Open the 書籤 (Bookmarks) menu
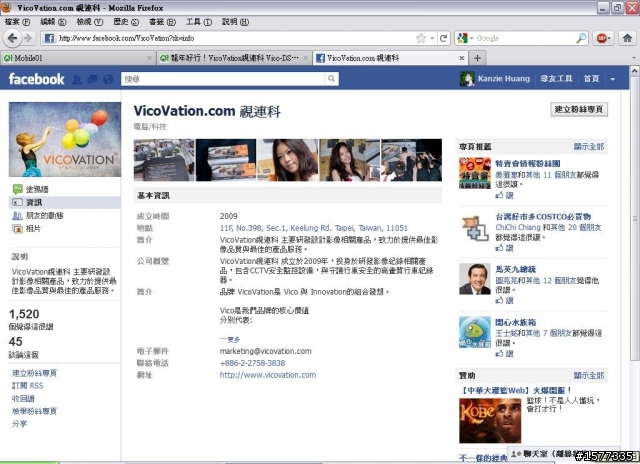The width and height of the screenshot is (640, 464). (x=162, y=22)
